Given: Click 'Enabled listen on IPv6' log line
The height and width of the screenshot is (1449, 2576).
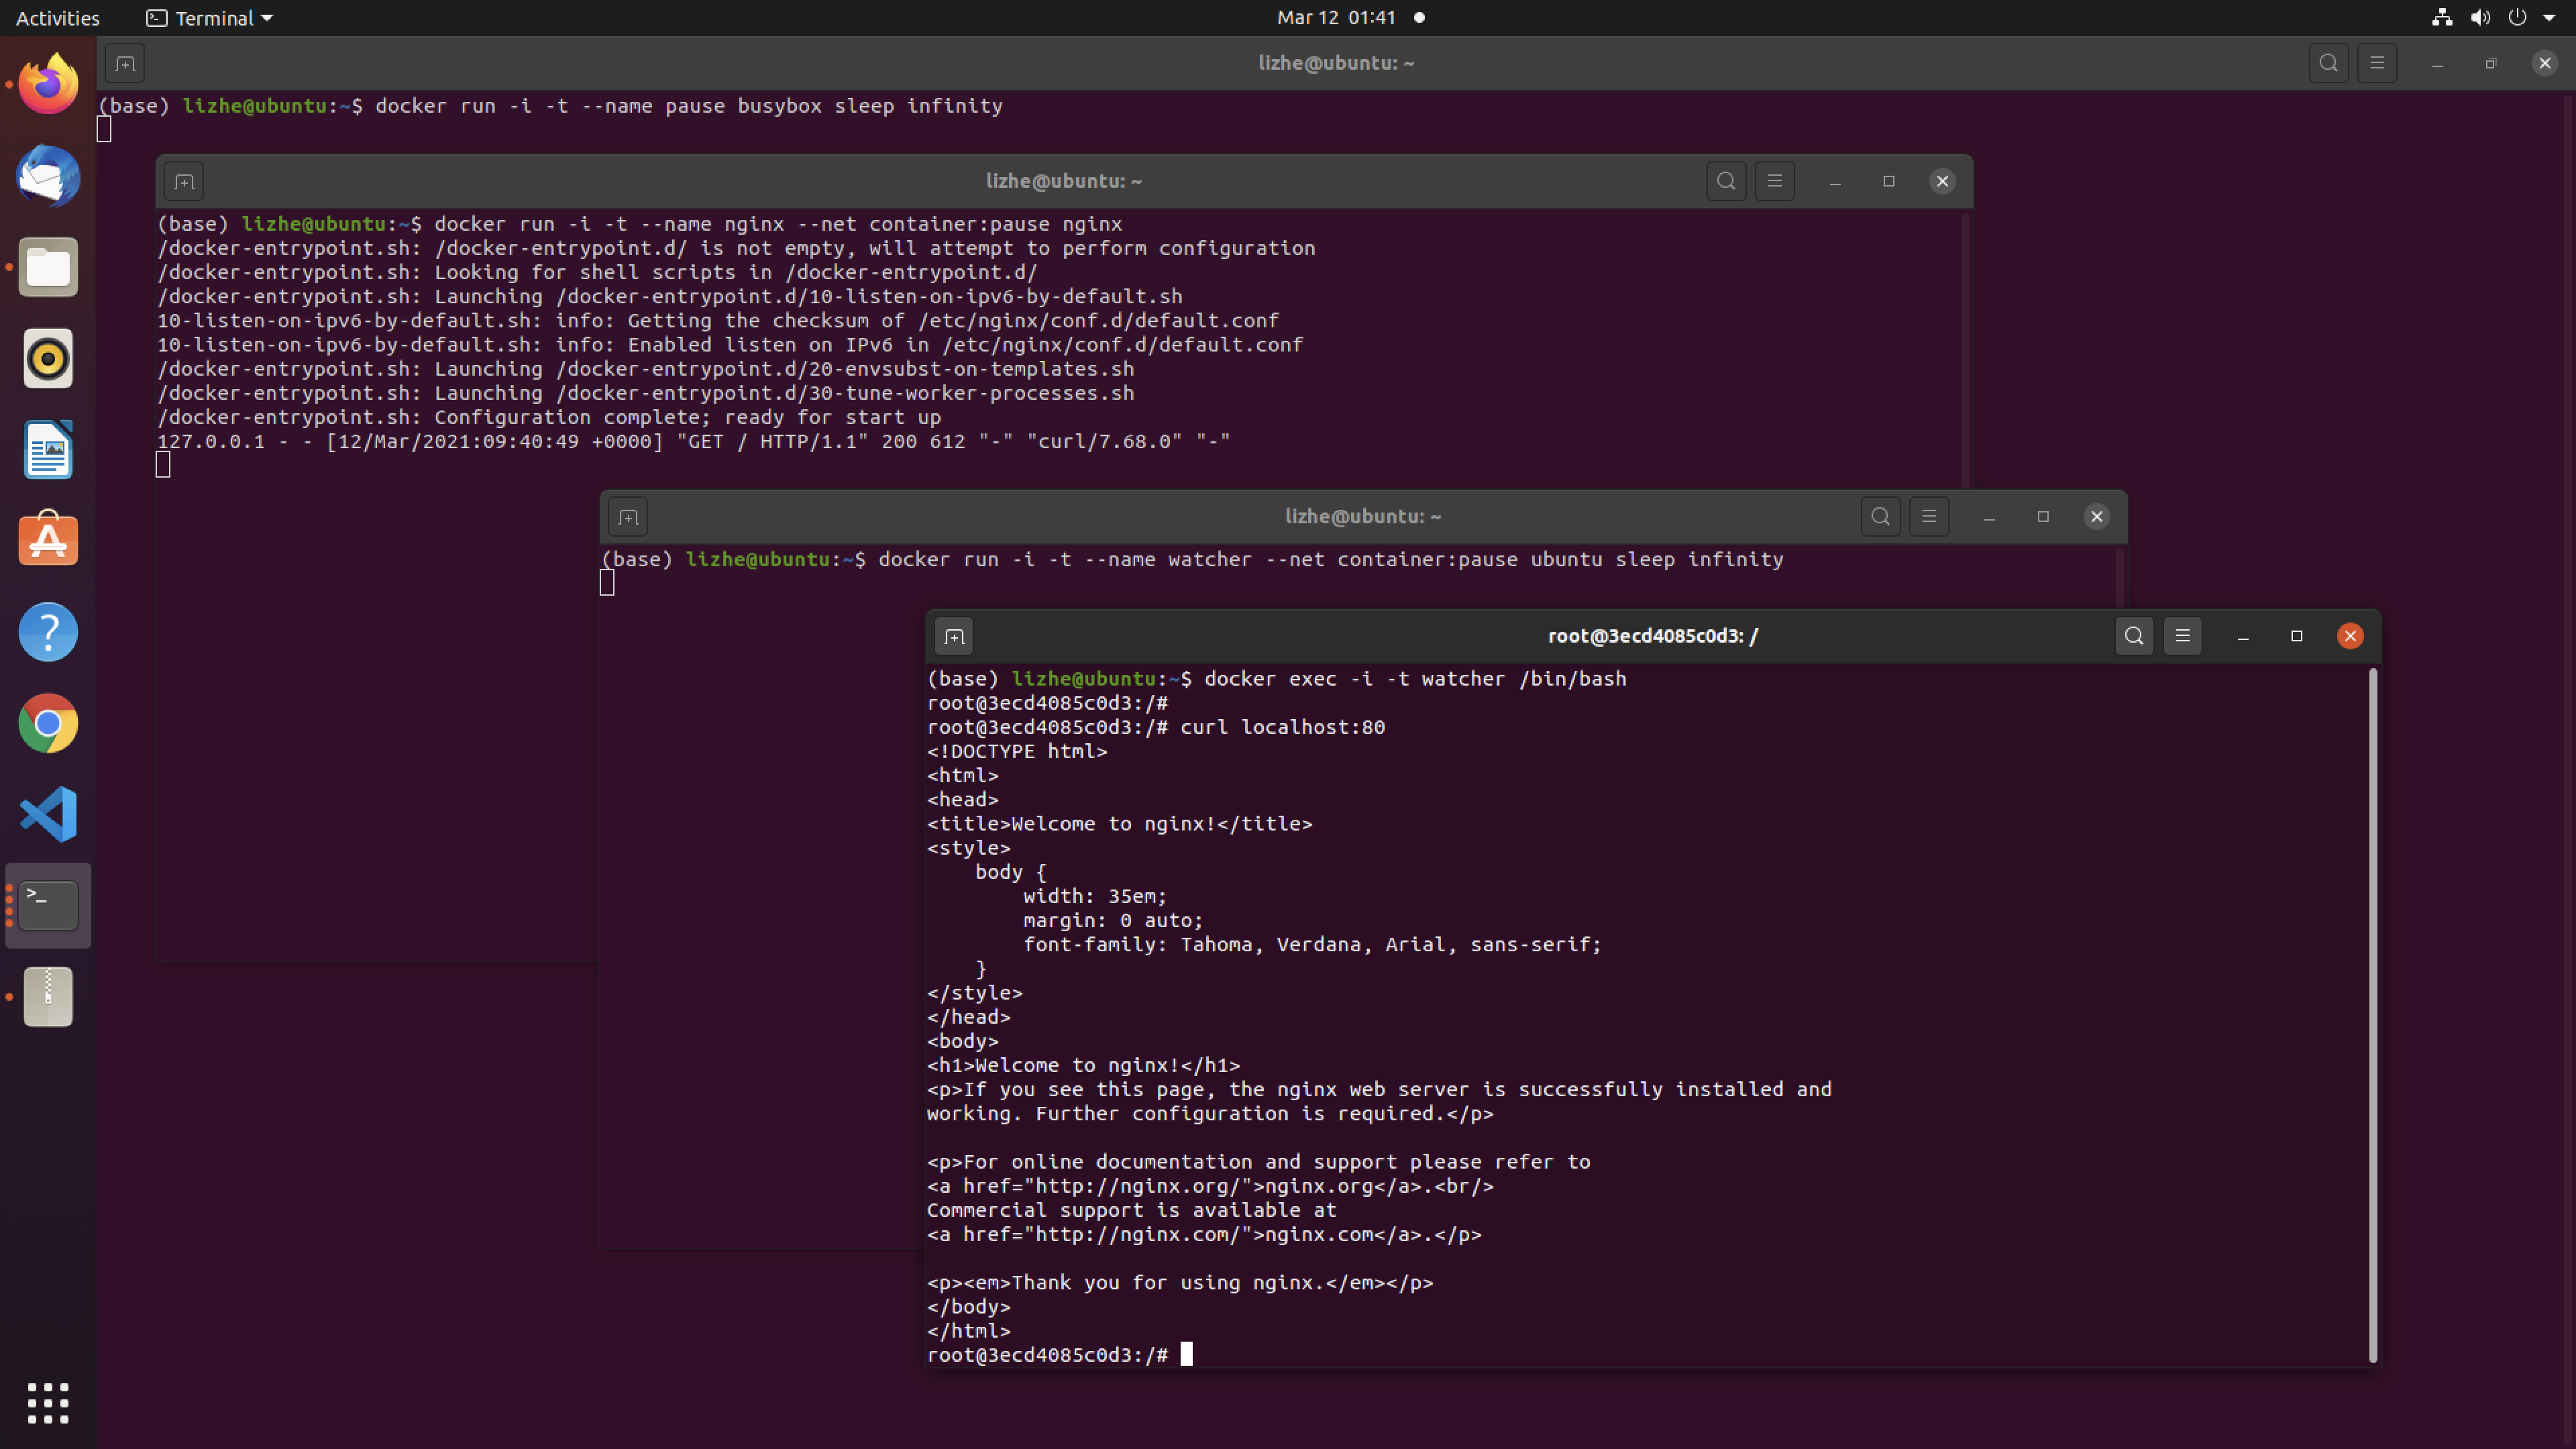Looking at the screenshot, I should (x=730, y=345).
